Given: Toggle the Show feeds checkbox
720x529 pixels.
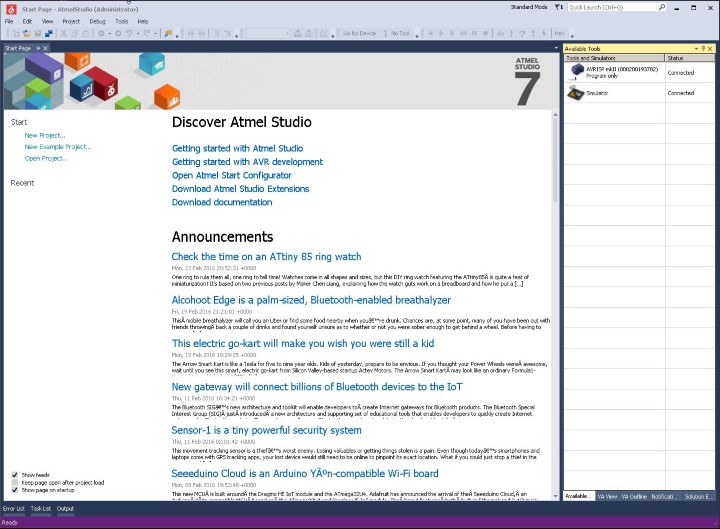Looking at the screenshot, I should [15, 475].
